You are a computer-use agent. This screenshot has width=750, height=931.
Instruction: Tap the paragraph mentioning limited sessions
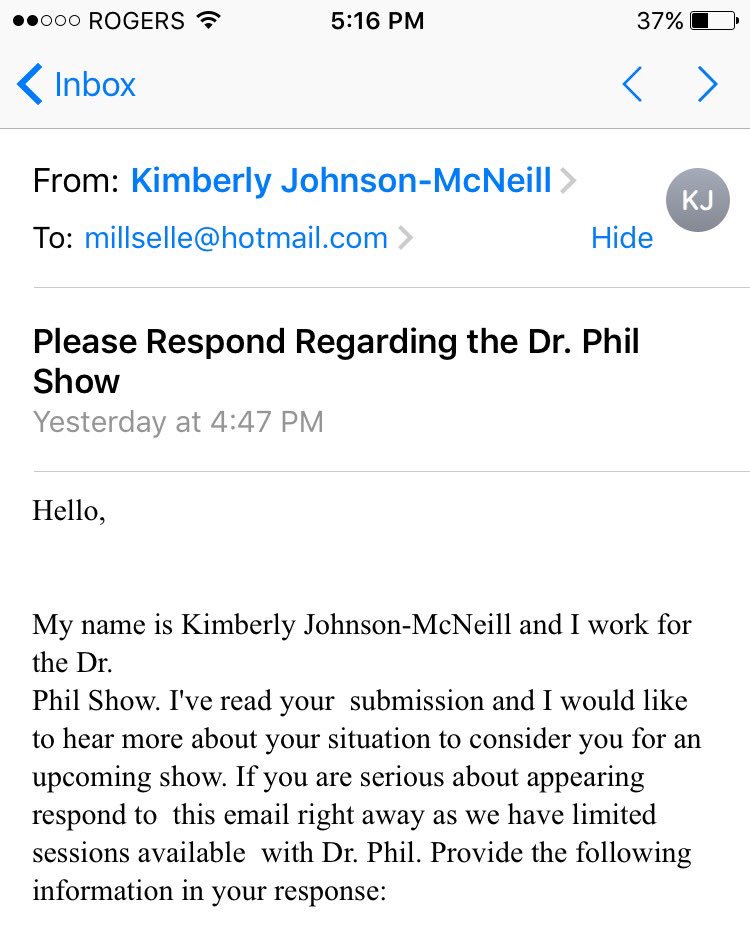(x=366, y=758)
